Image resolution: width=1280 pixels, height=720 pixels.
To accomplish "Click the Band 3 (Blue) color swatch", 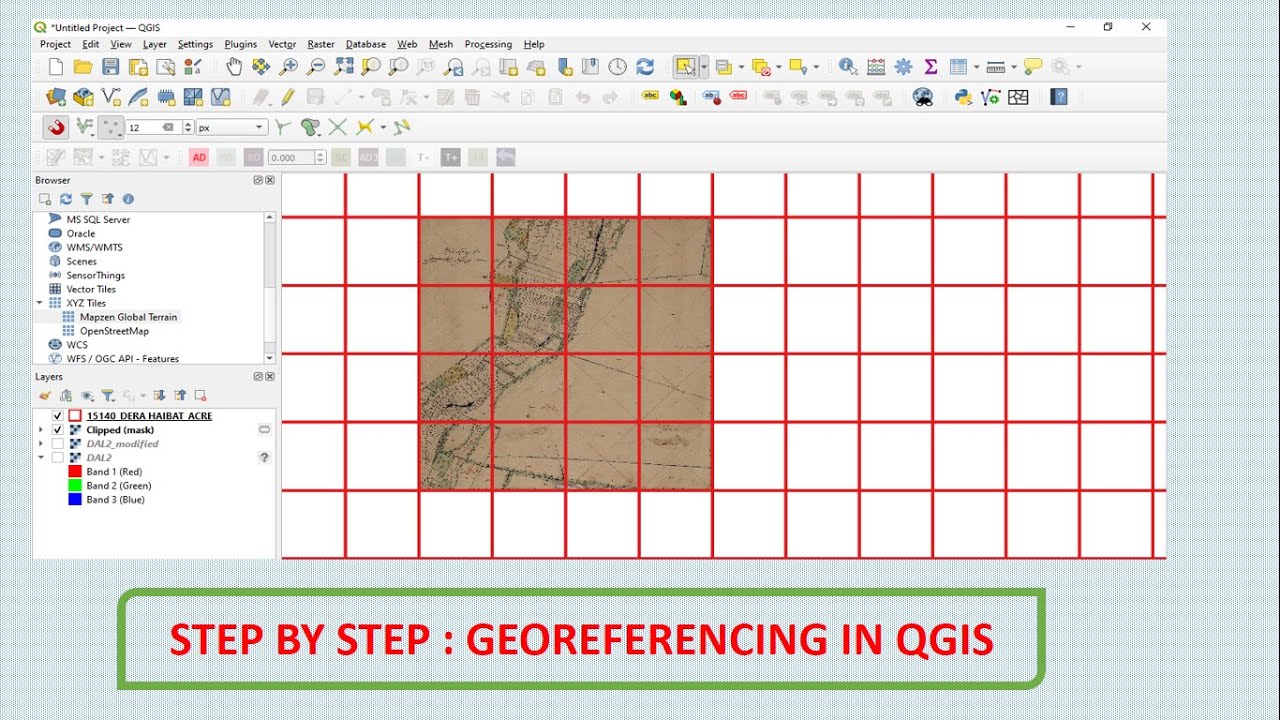I will 75,500.
